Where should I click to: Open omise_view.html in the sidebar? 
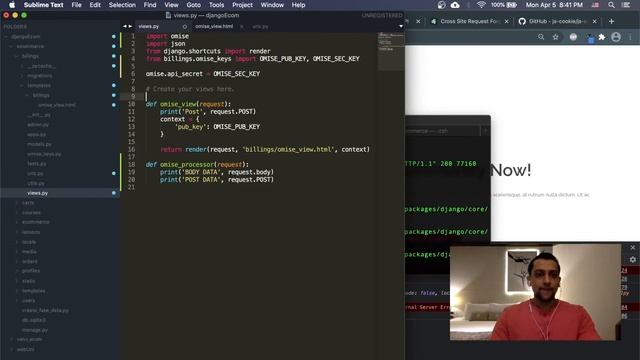point(57,105)
